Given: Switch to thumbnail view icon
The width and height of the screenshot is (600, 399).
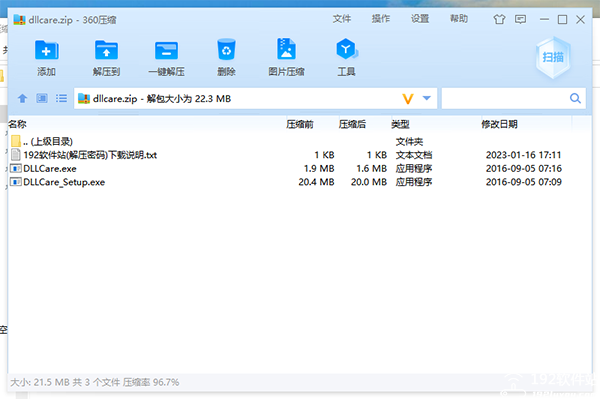Looking at the screenshot, I should click(x=42, y=98).
